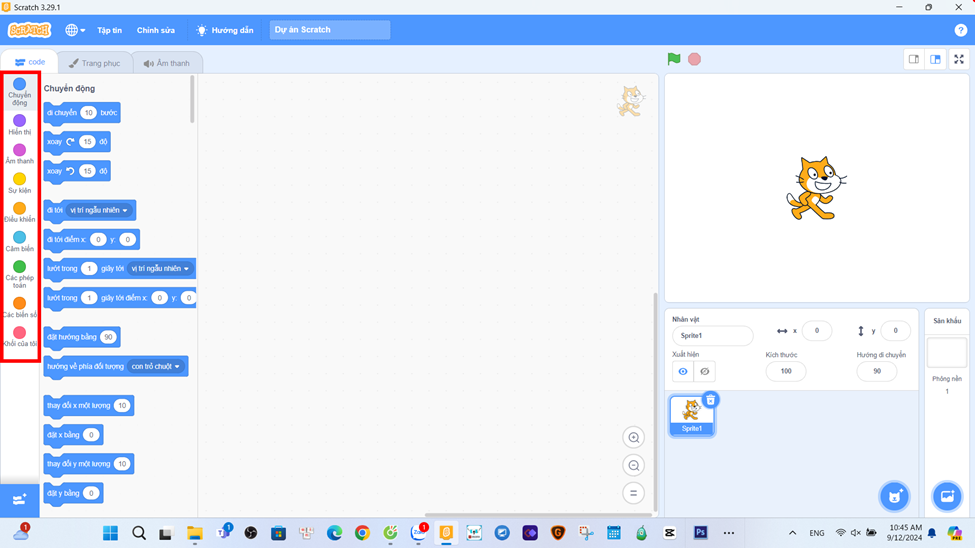Click the red stop button
The width and height of the screenshot is (975, 548).
pyautogui.click(x=695, y=59)
